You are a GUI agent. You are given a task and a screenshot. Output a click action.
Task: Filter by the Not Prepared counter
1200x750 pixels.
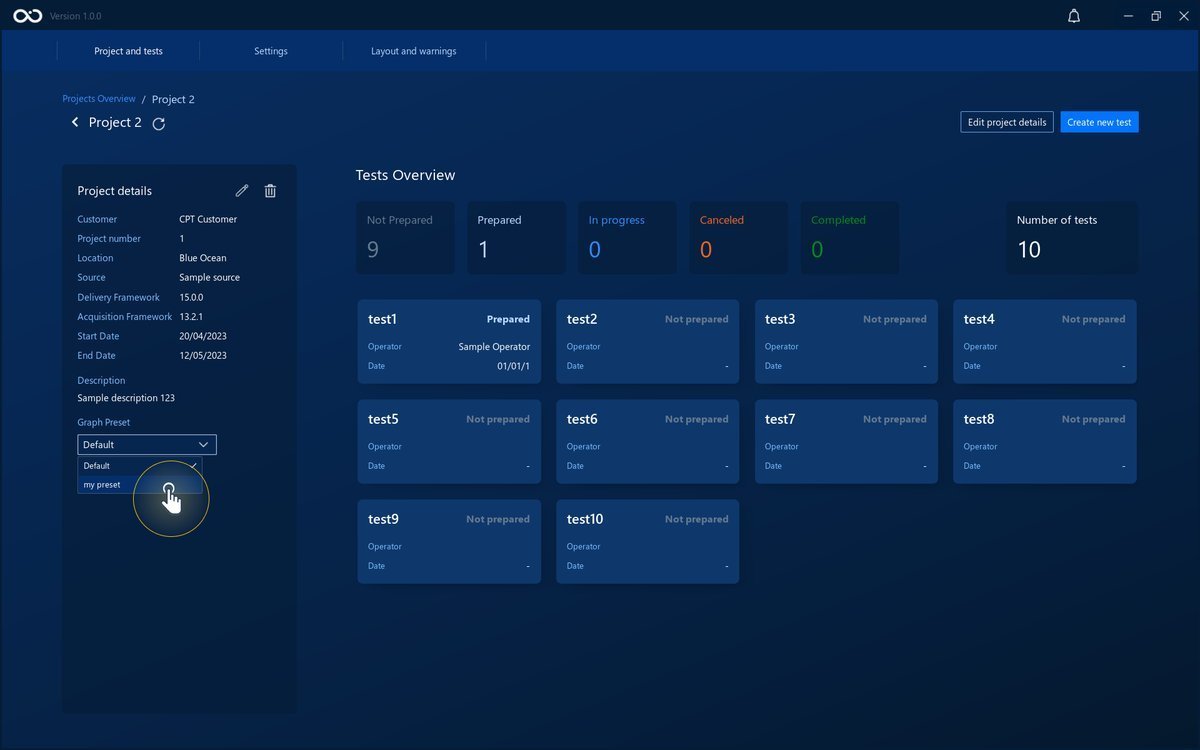pos(405,238)
